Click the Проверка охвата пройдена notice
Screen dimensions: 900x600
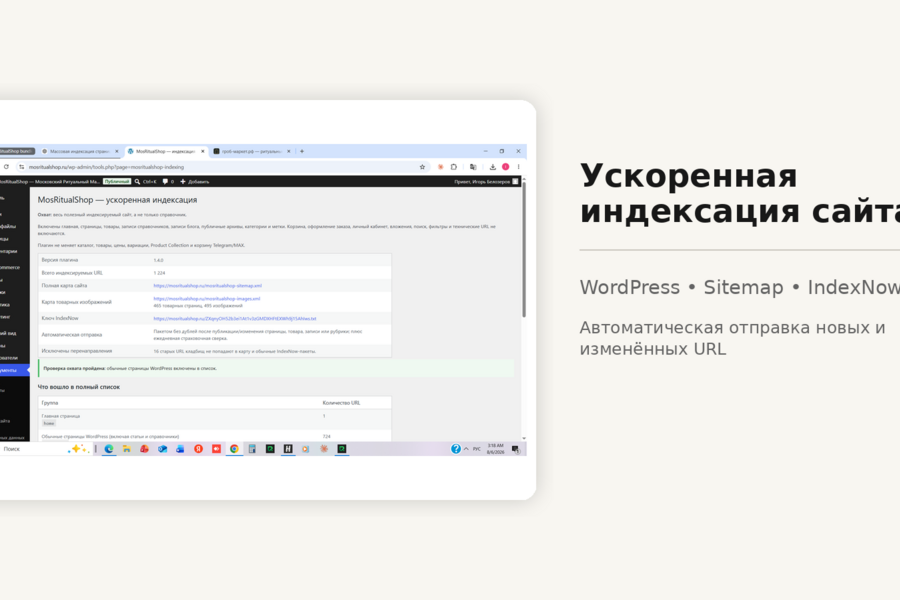276,368
